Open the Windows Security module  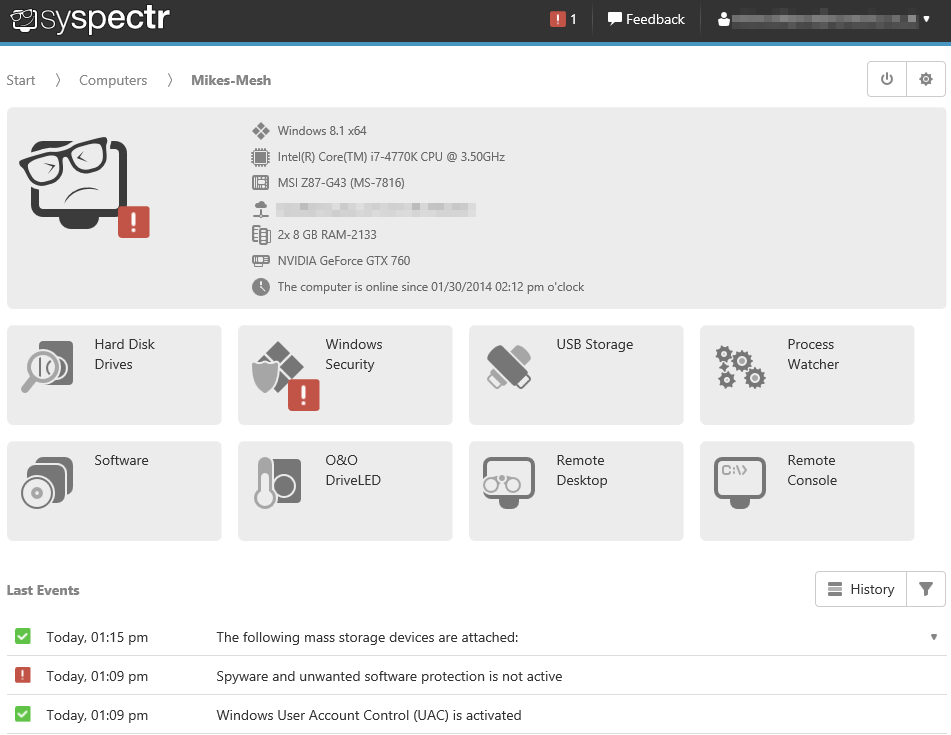point(345,375)
